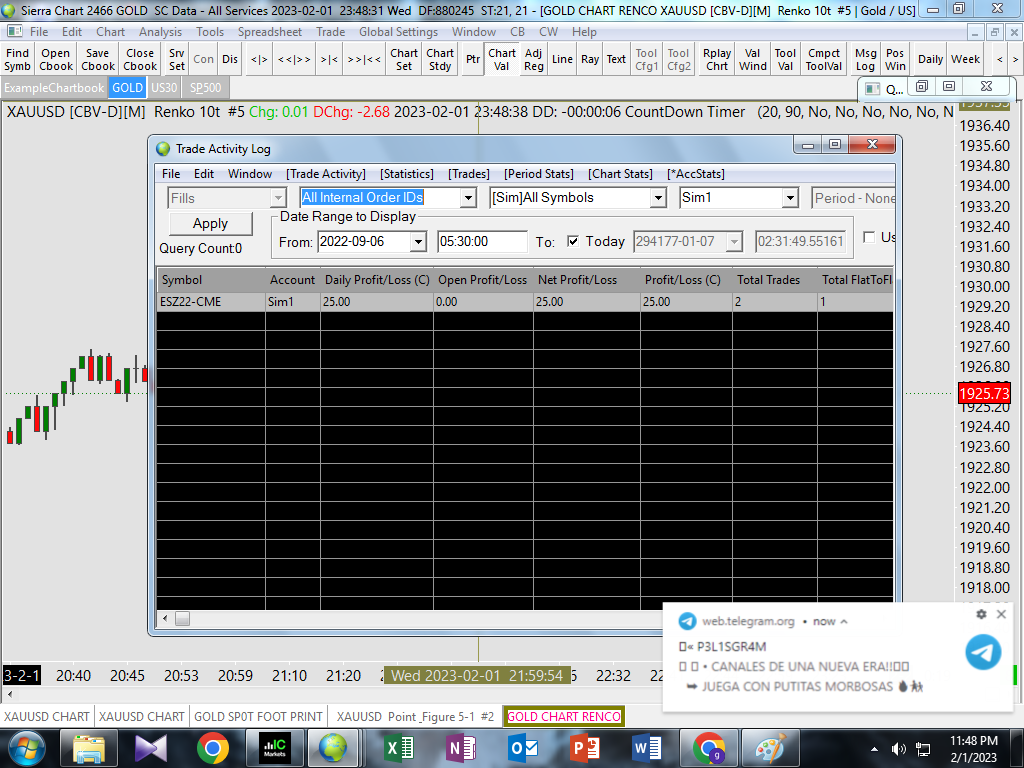Switch to the US30 chartbook tab
1024x768 pixels.
coord(164,88)
